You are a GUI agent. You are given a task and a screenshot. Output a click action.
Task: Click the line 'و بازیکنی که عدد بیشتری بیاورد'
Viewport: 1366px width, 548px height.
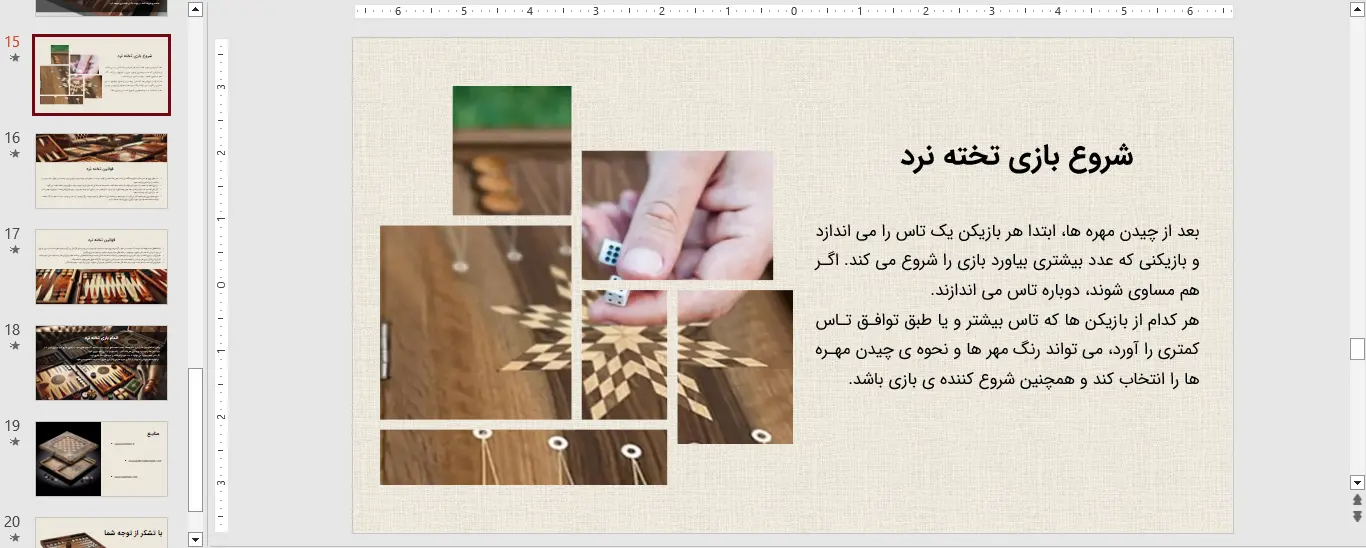[1008, 262]
